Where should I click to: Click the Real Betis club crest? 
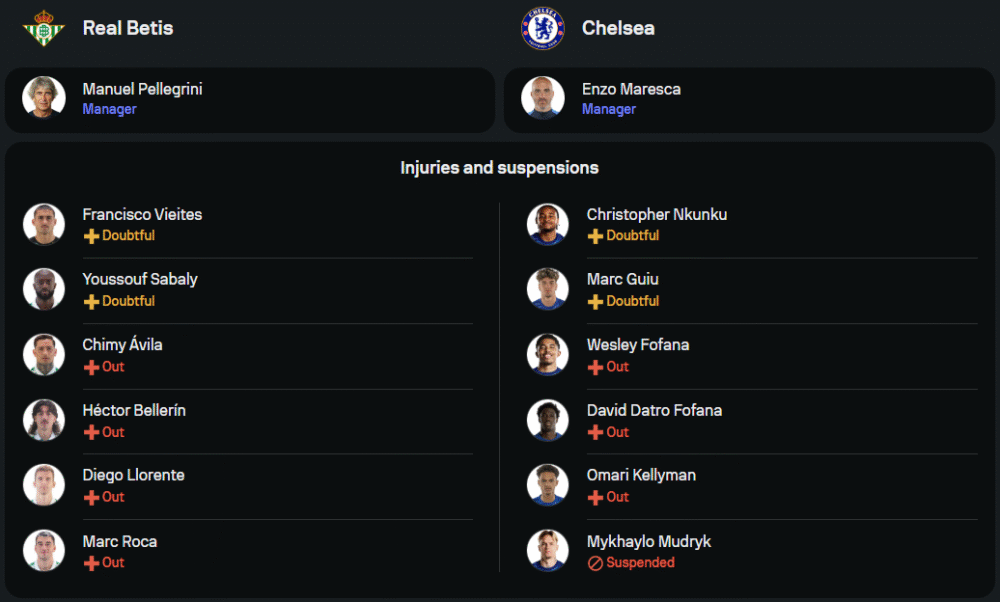pos(43,28)
